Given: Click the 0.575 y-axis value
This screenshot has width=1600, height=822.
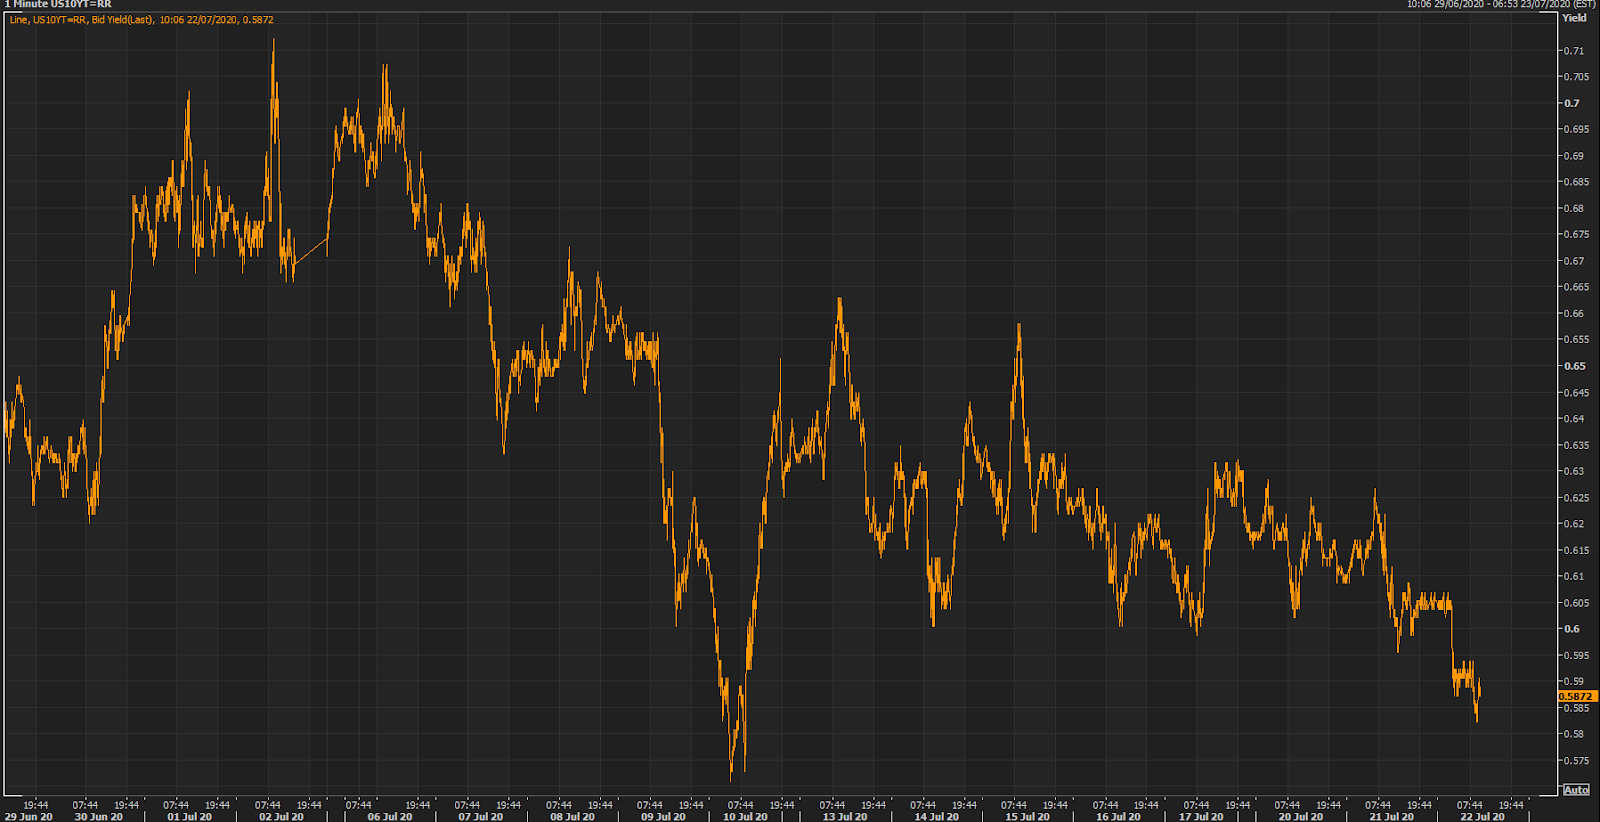Looking at the screenshot, I should coord(1576,761).
